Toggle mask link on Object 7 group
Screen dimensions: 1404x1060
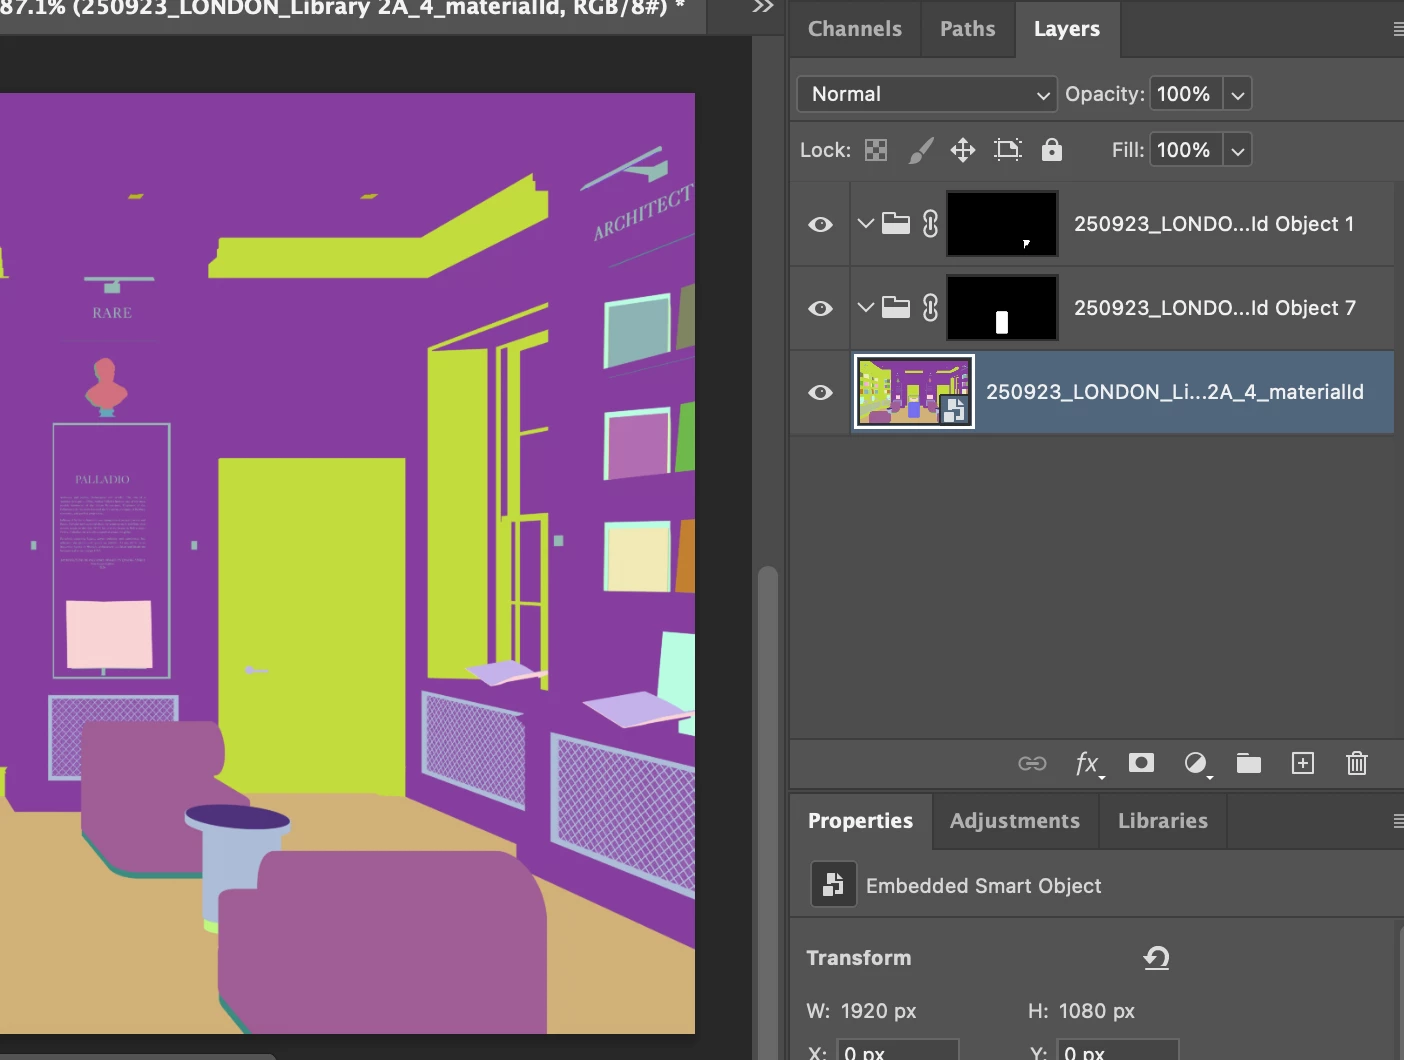pyautogui.click(x=930, y=308)
